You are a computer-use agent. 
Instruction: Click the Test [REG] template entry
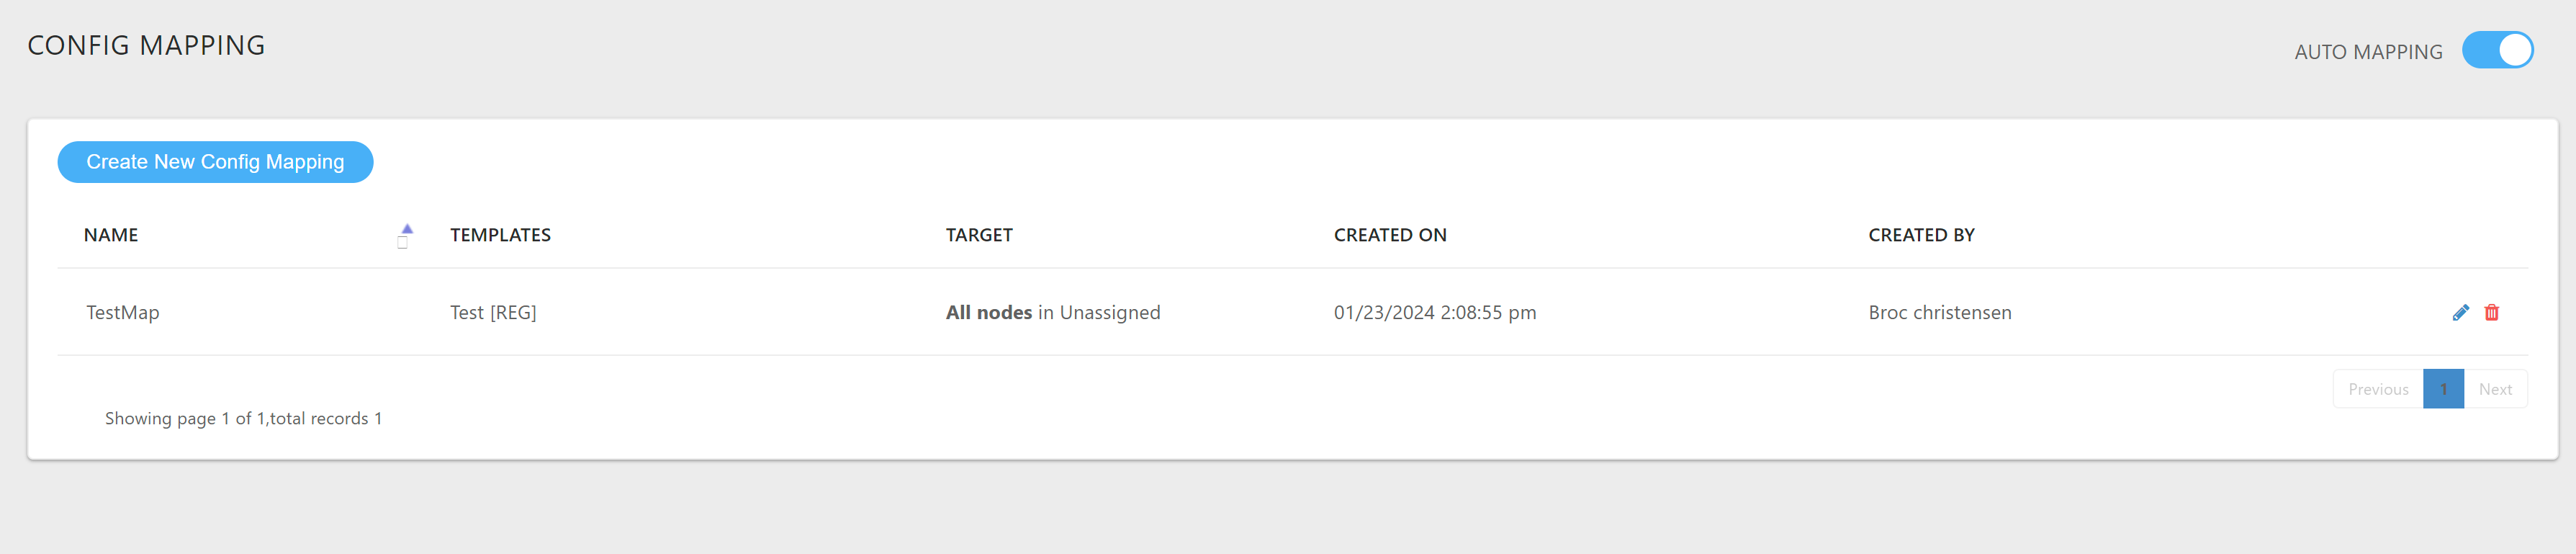(x=493, y=313)
